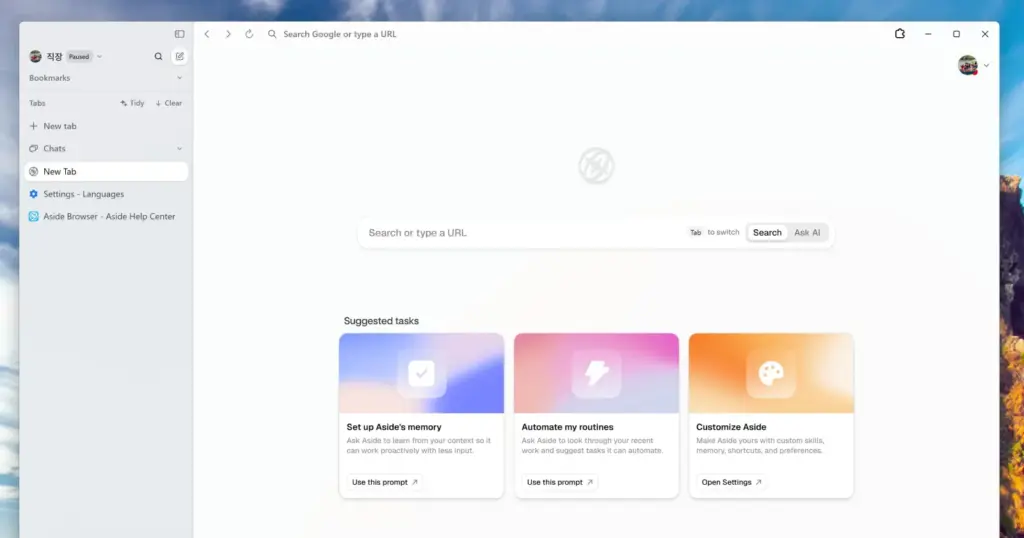Screen dimensions: 1024x538
Task: Toggle the sidebar panel icon
Action: 179,34
